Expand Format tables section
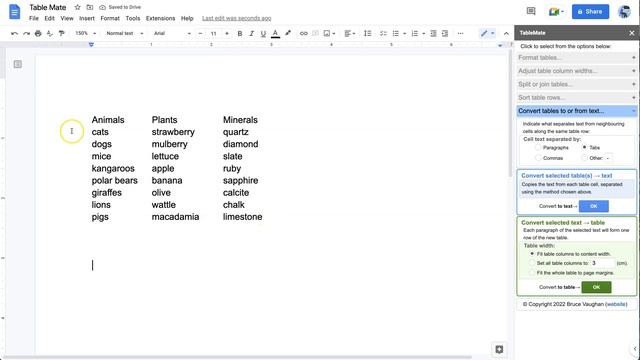Viewport: 640px width, 360px height. coord(576,58)
